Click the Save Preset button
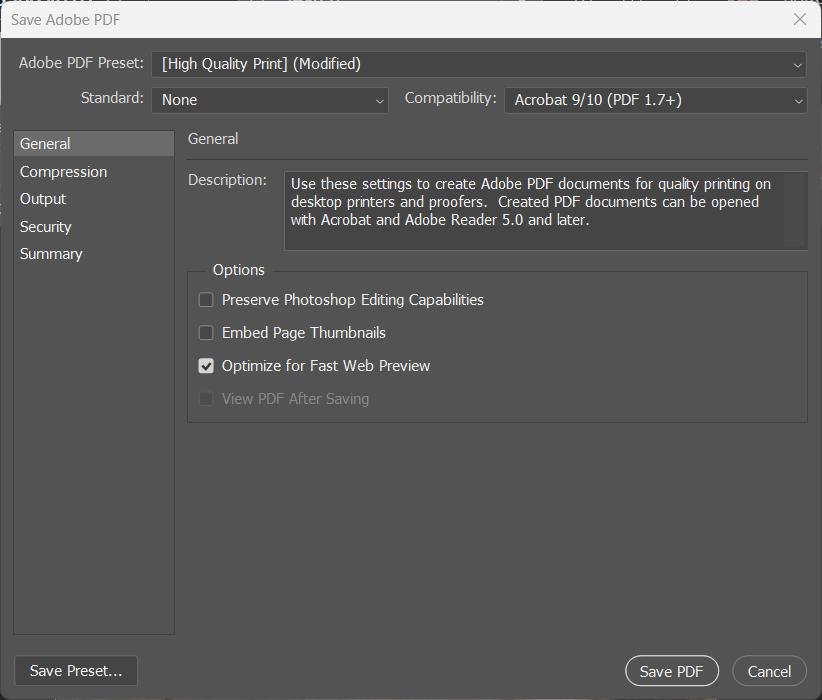 [x=76, y=671]
